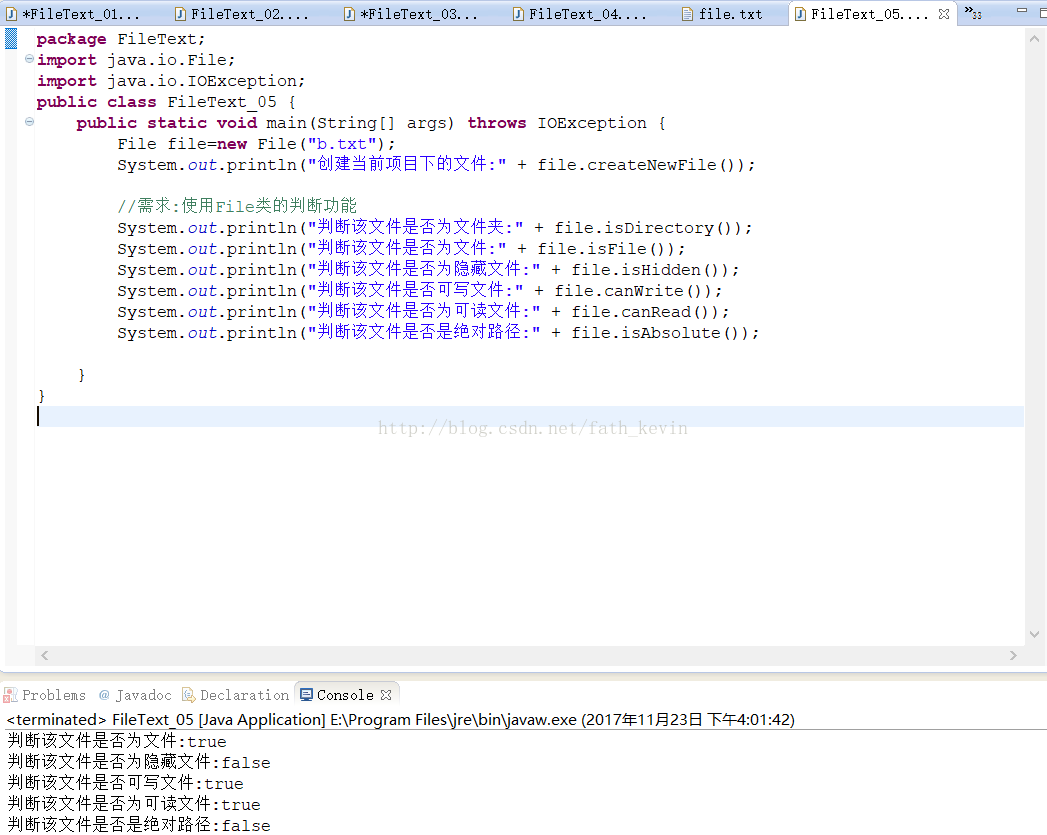Click "file.isAbsolute()" in the code
Screen dimensions: 1047x835
point(660,333)
